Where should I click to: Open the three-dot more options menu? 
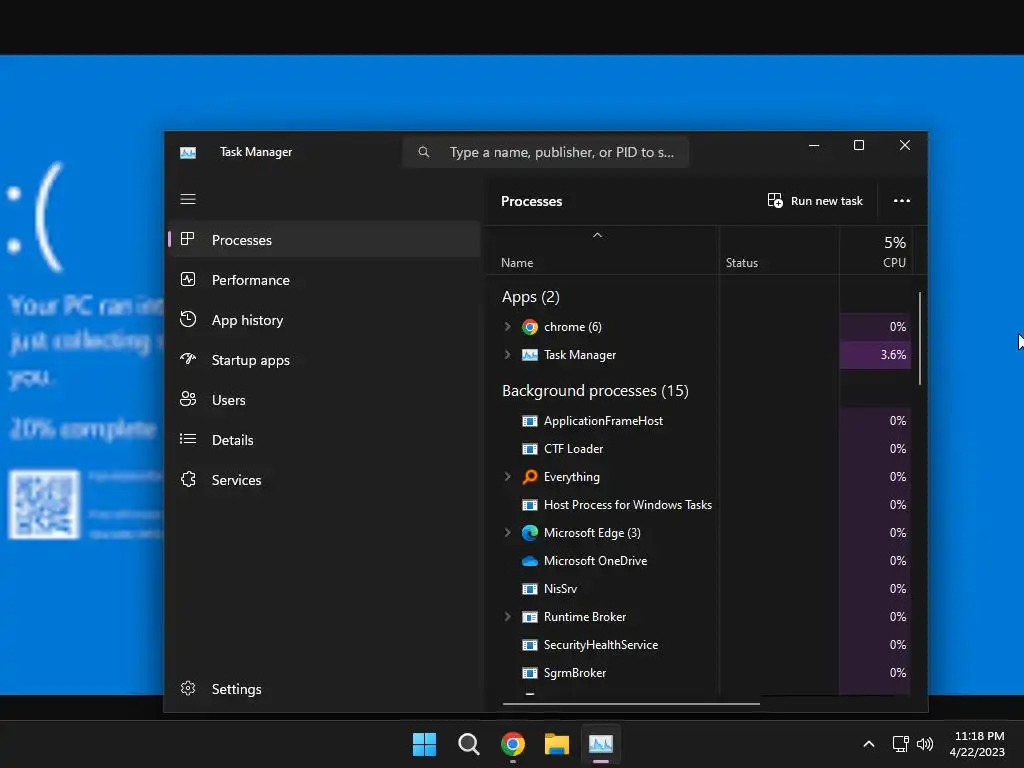pyautogui.click(x=901, y=200)
